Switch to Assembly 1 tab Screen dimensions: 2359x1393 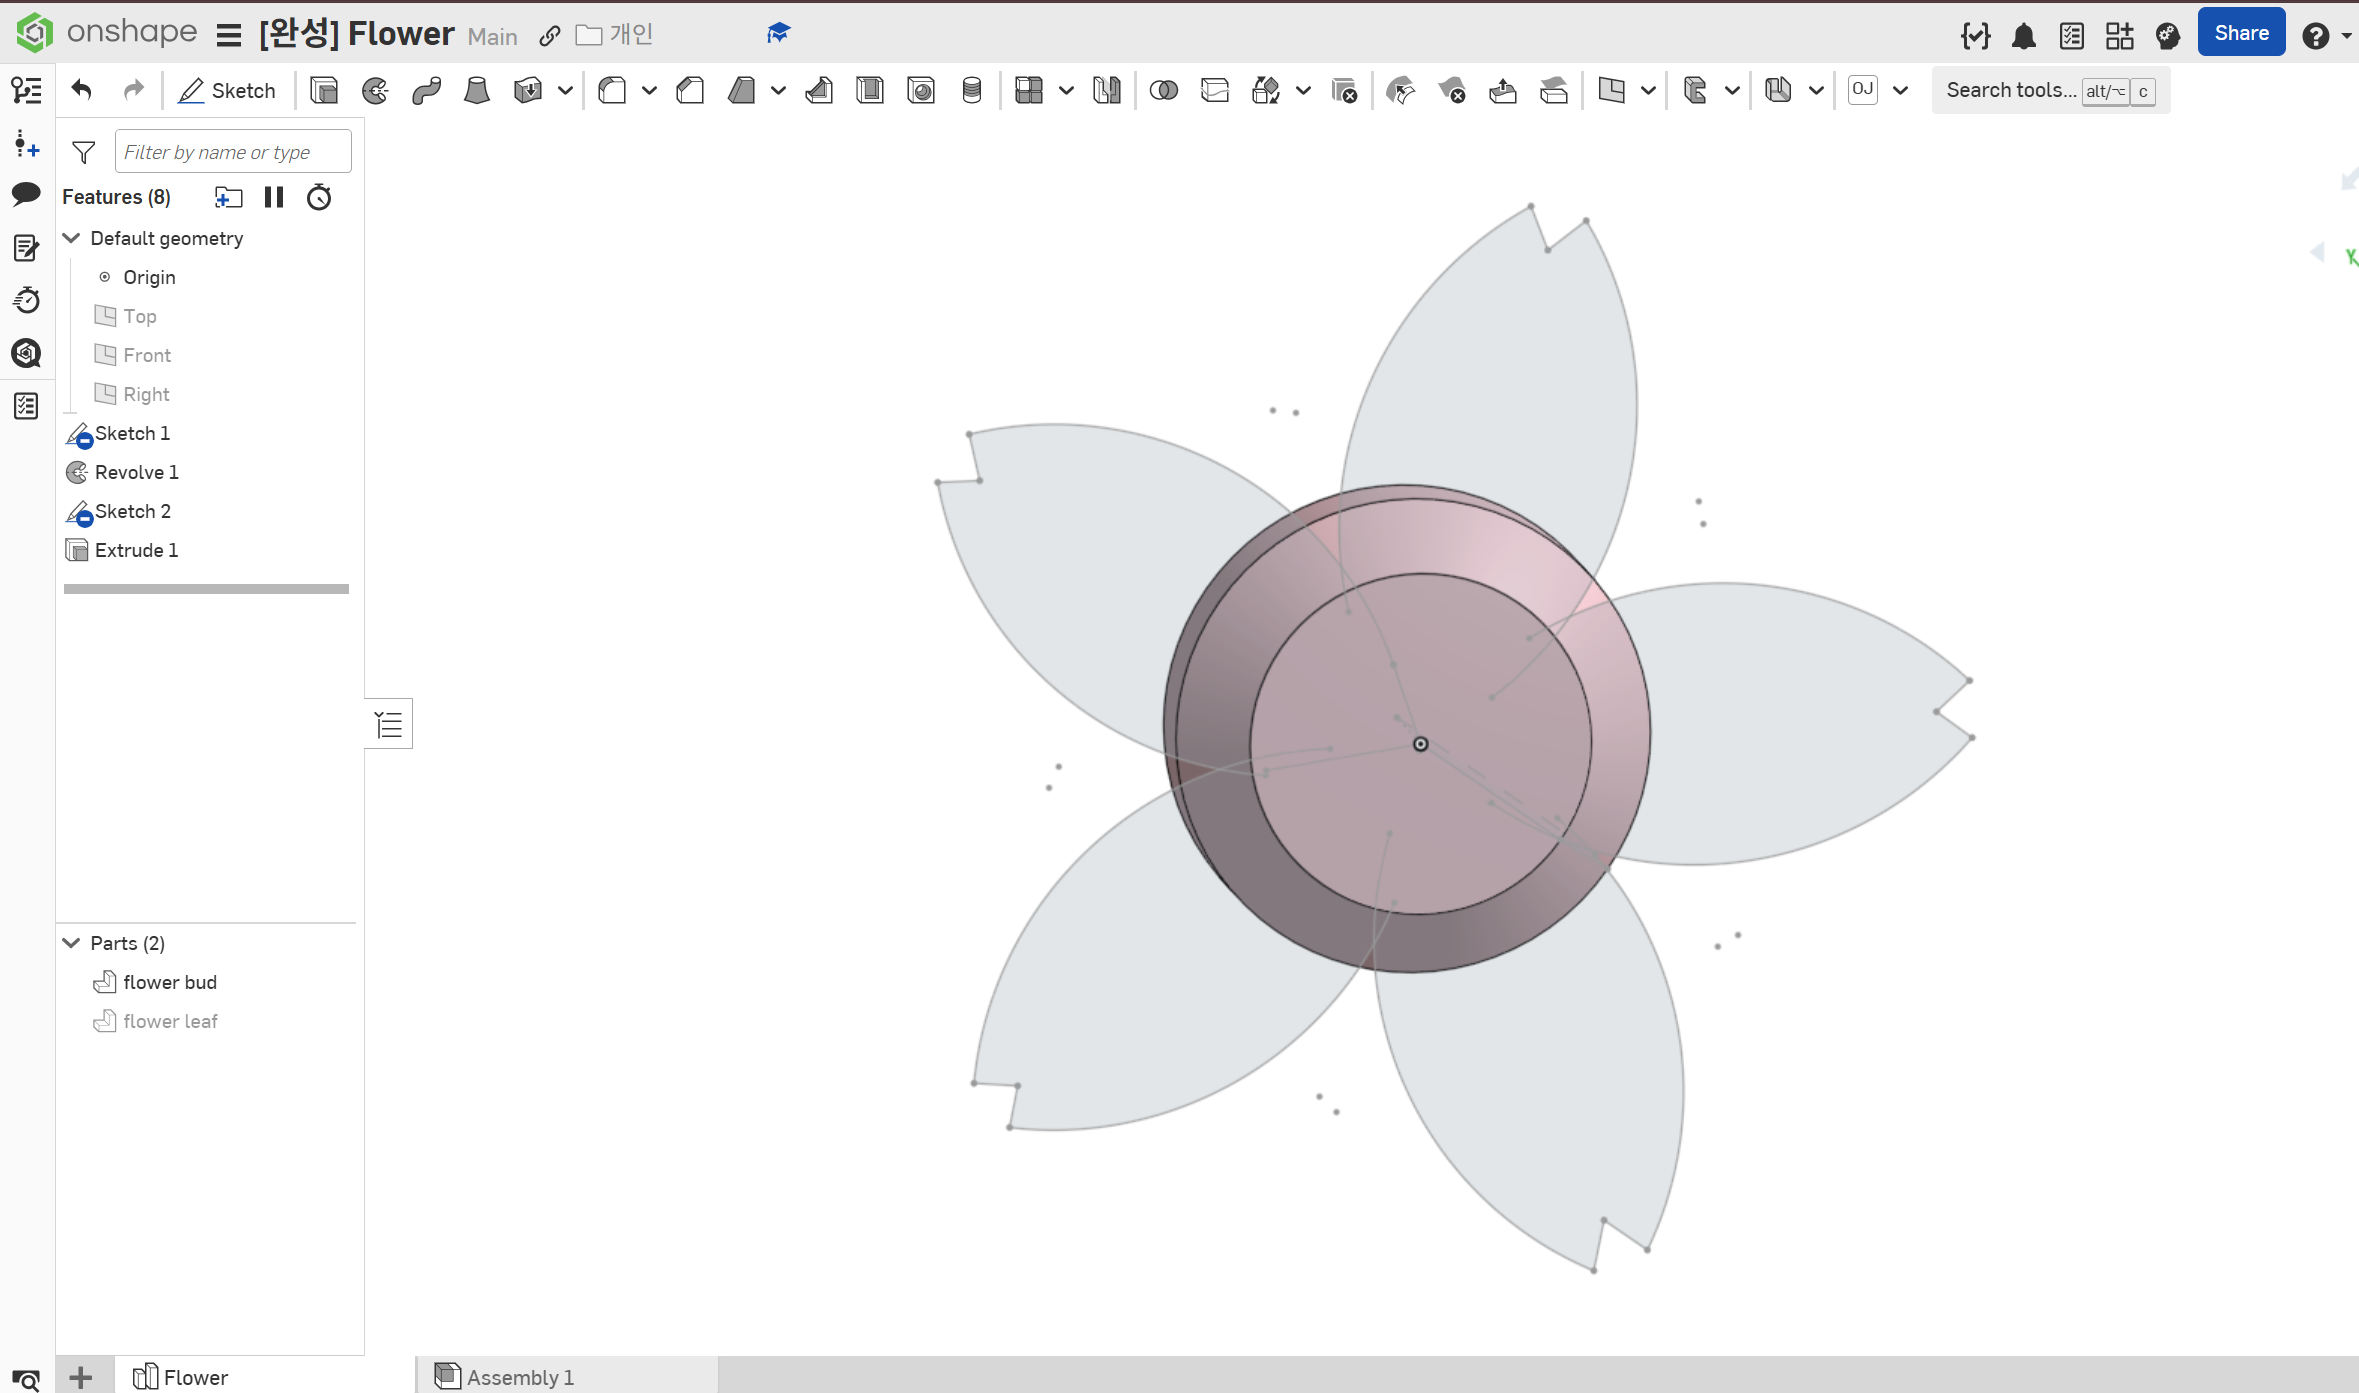(x=520, y=1377)
